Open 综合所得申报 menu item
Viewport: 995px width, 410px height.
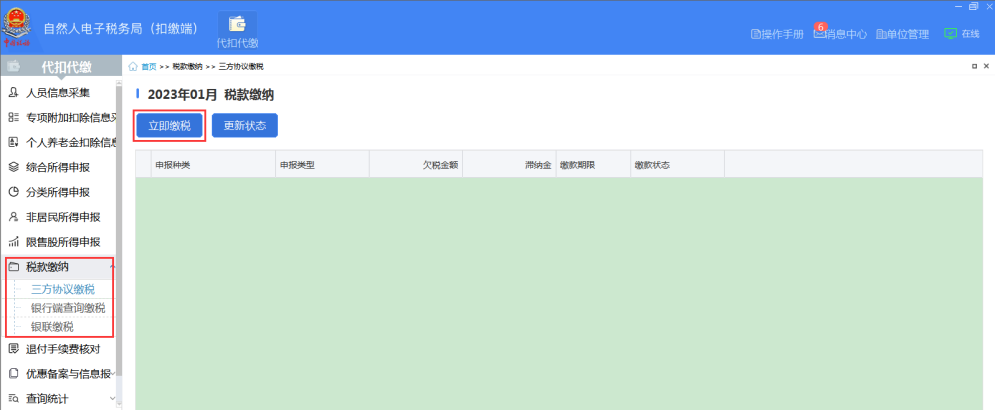coord(58,168)
